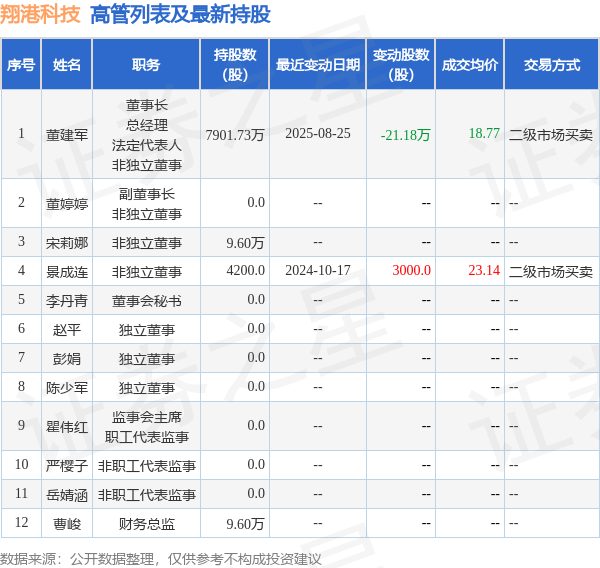Click the row number 10
Screen dimensions: 600x568
coord(21,464)
